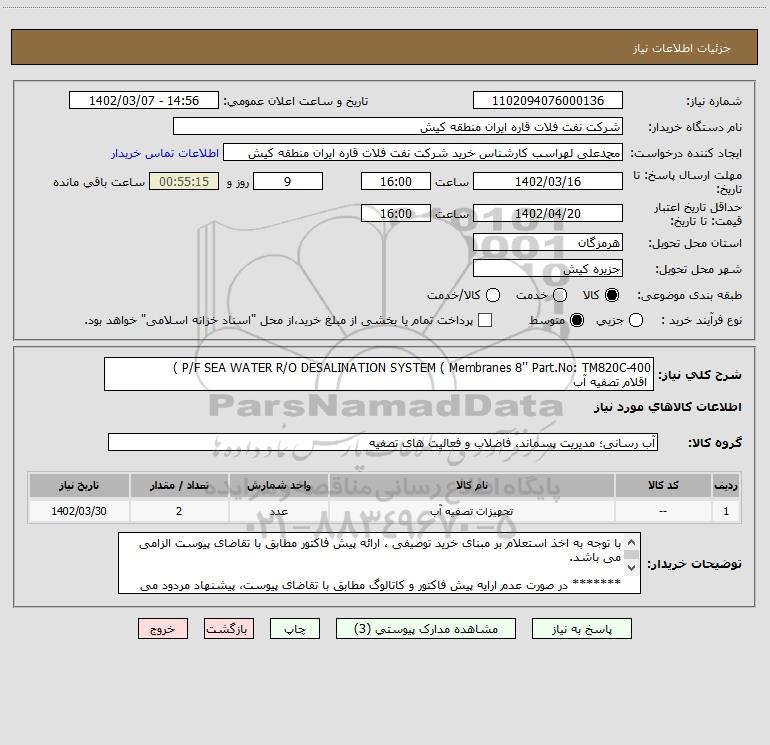Open the اطلاعات تماس خریدار link
The width and height of the screenshot is (770, 745).
pyautogui.click(x=165, y=153)
